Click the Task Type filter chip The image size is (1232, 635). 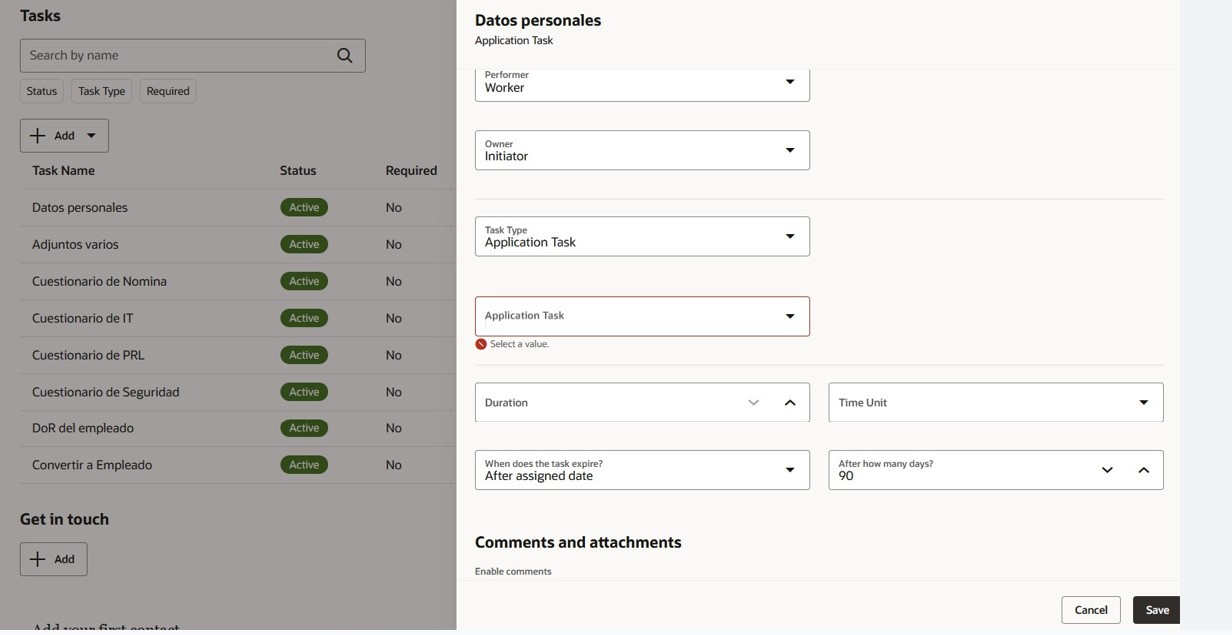coord(102,91)
